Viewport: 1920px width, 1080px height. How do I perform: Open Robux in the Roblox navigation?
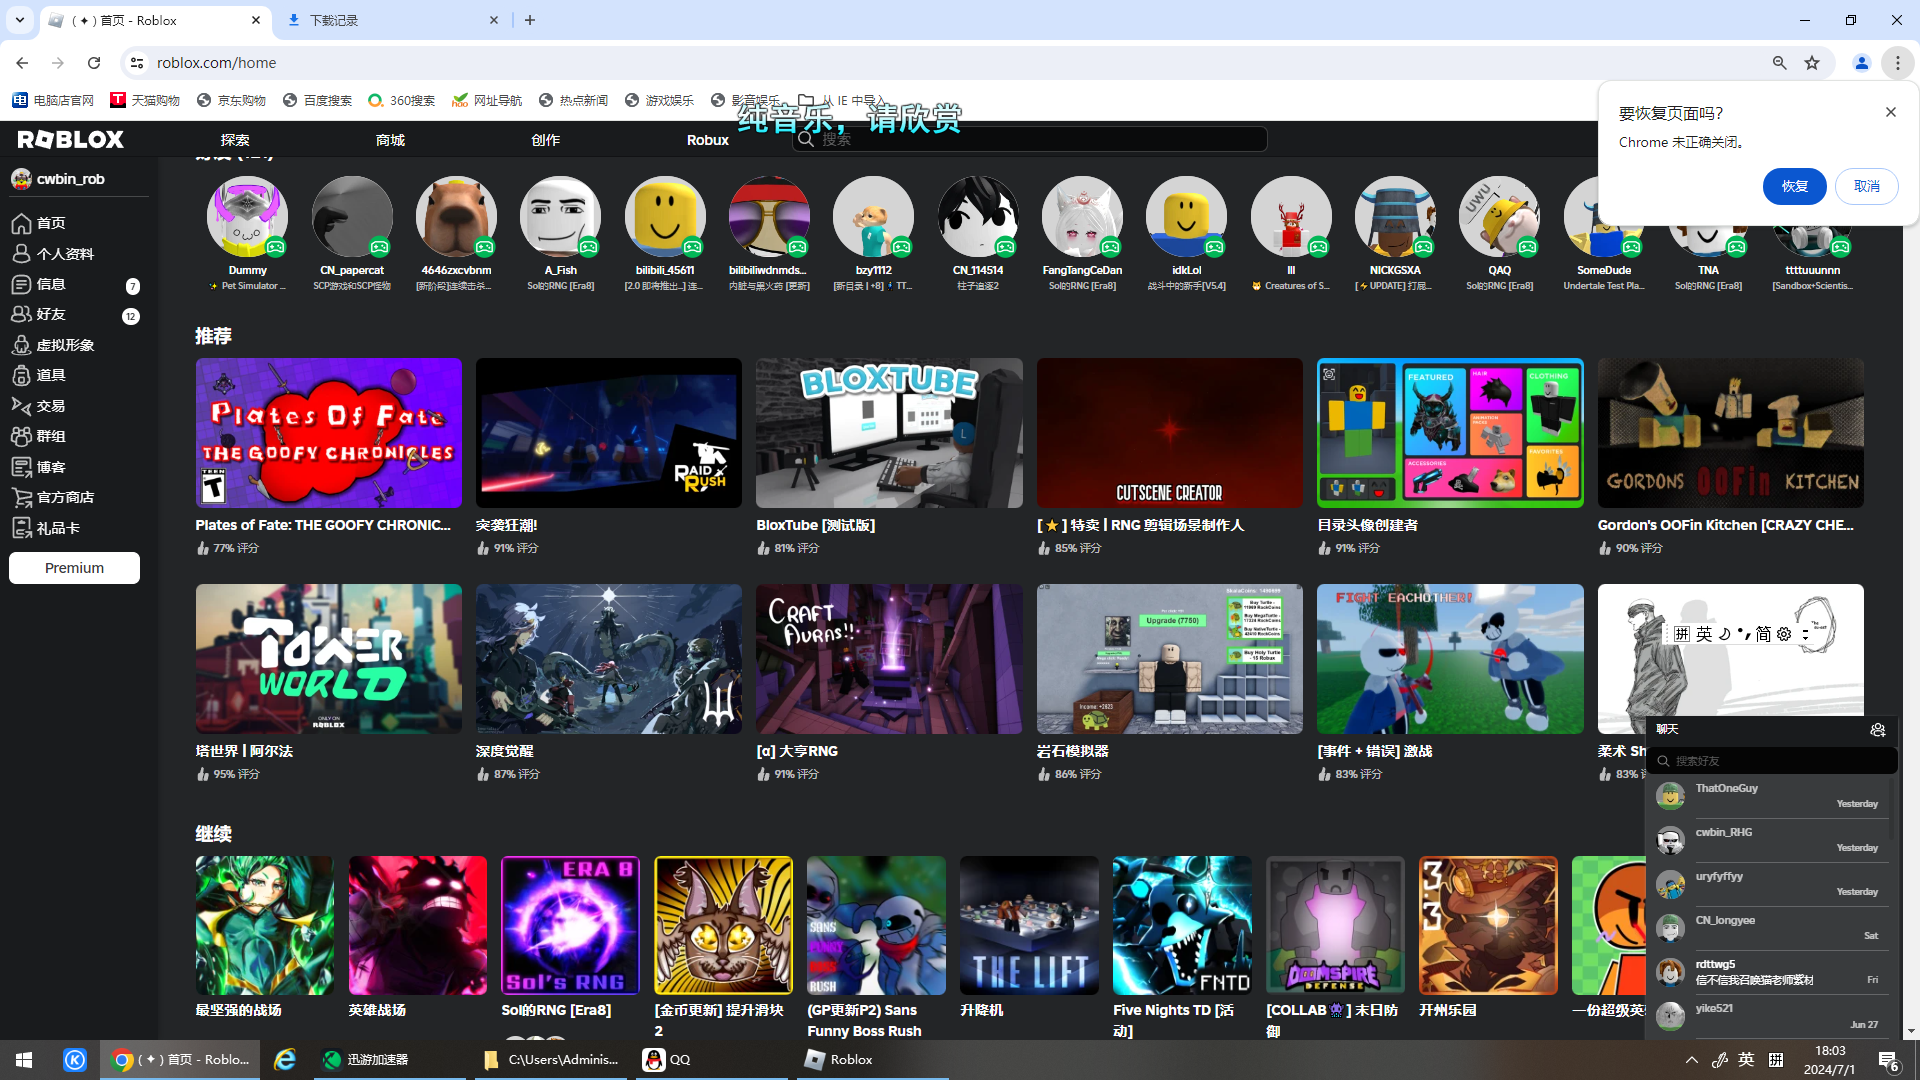coord(708,140)
